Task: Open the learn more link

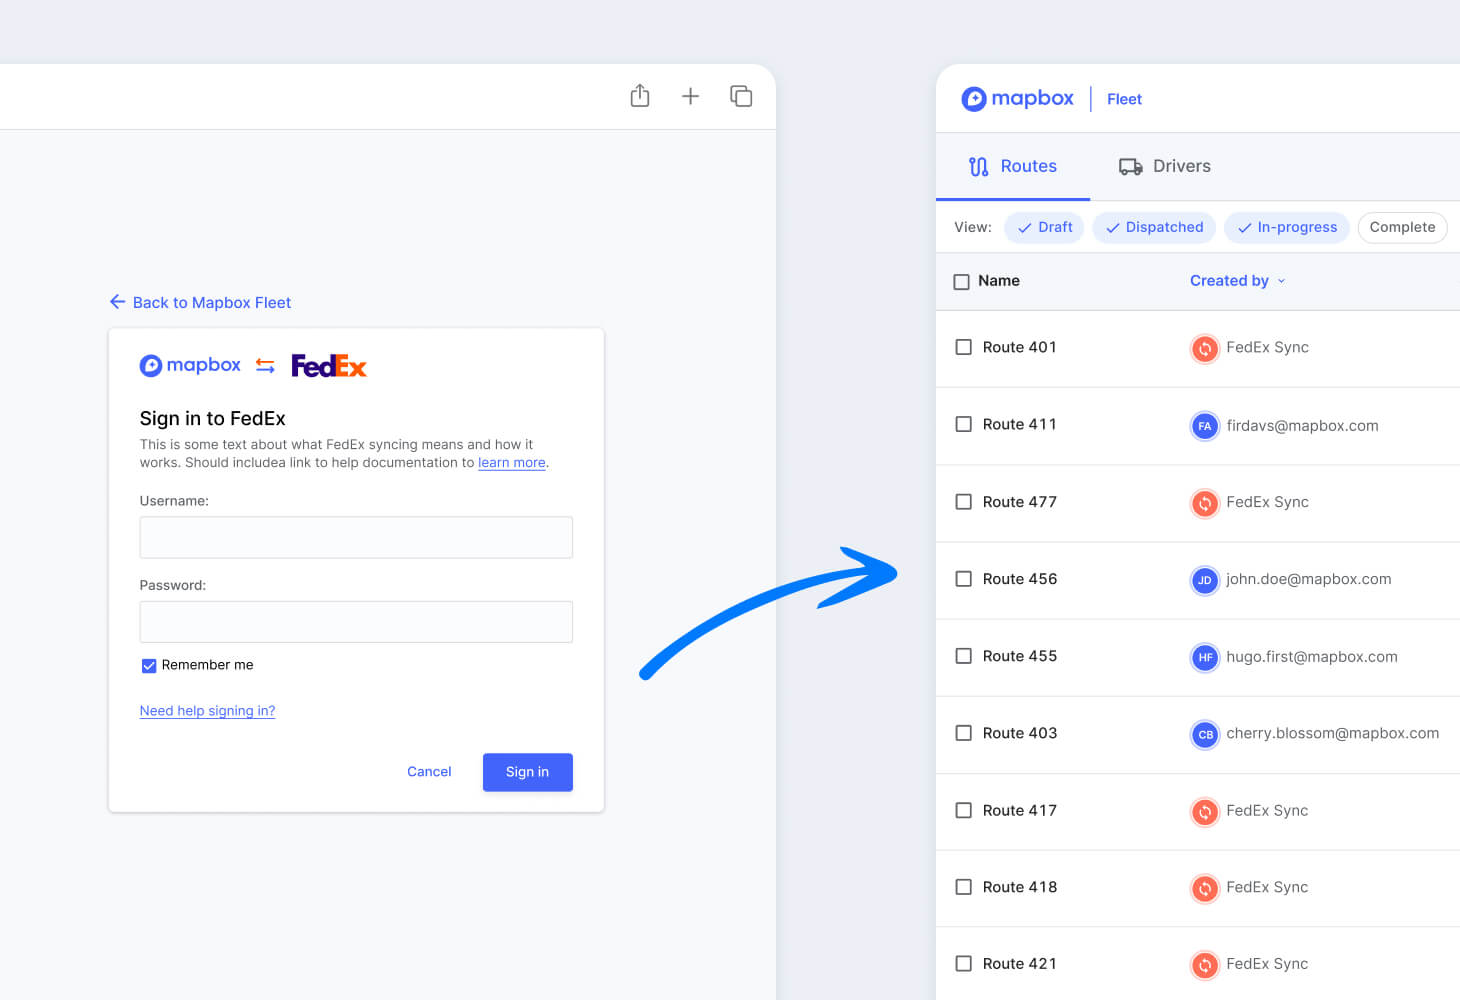Action: coord(512,463)
